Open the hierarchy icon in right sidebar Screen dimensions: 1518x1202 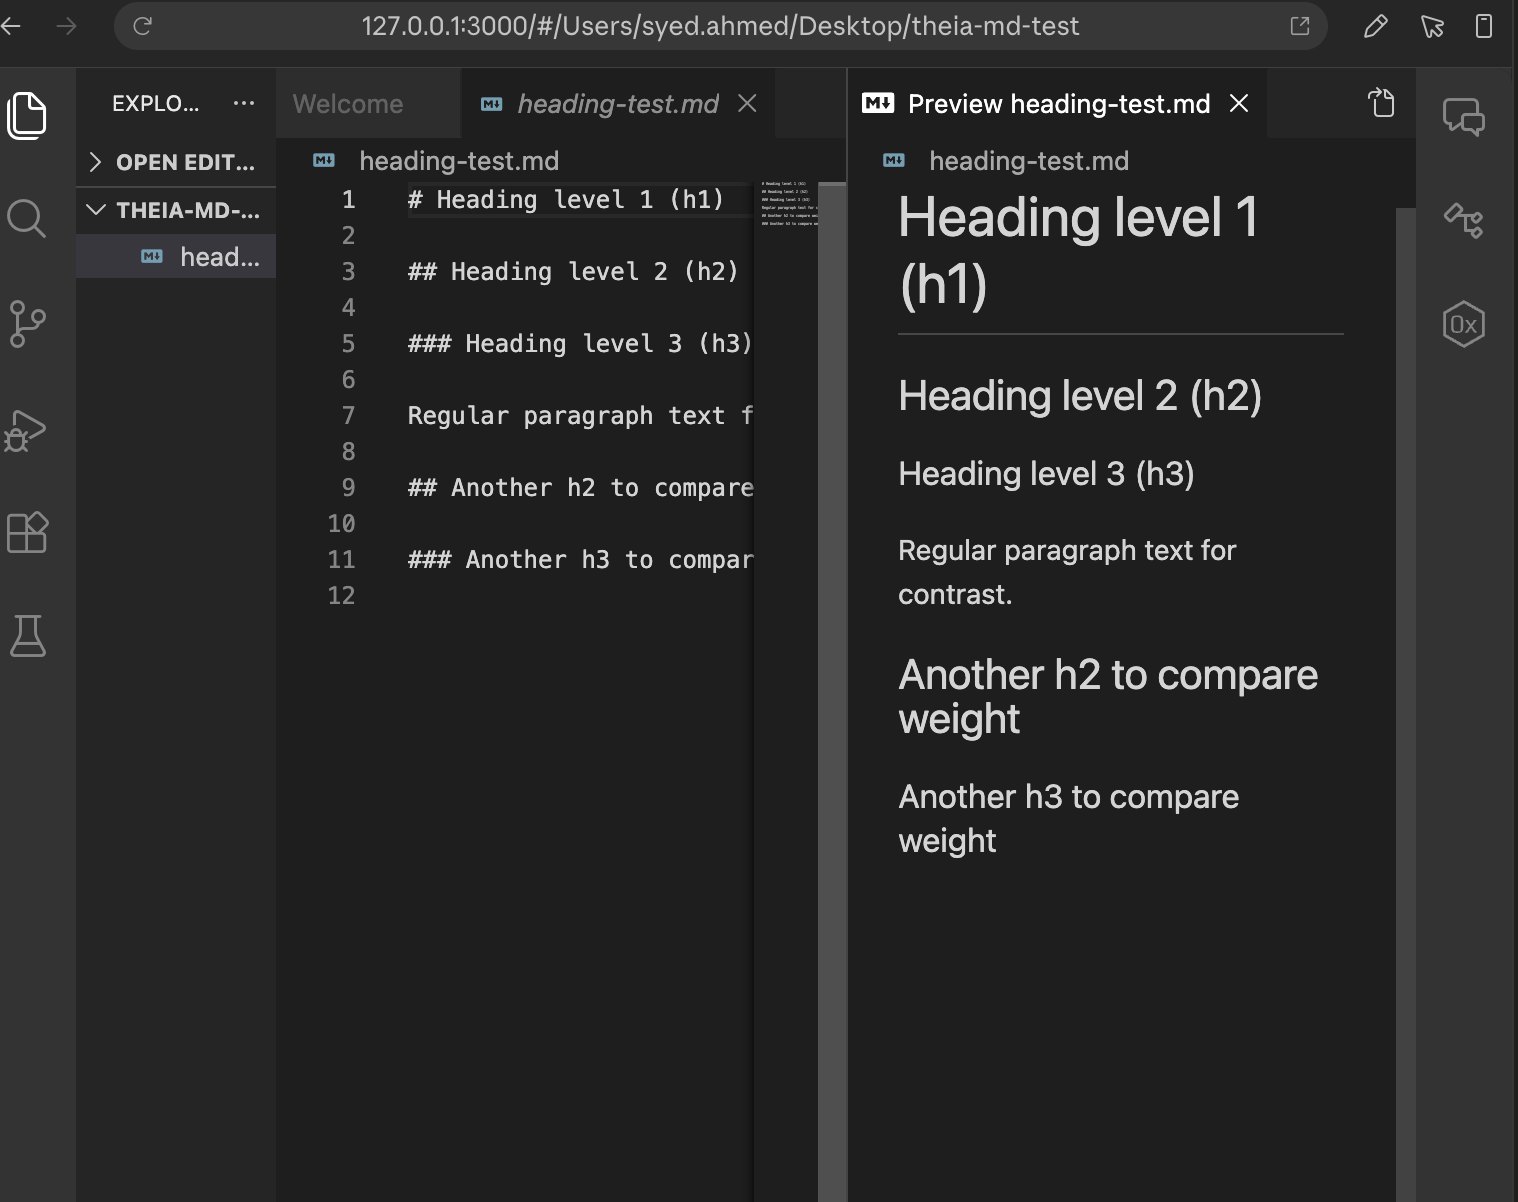pyautogui.click(x=1463, y=219)
